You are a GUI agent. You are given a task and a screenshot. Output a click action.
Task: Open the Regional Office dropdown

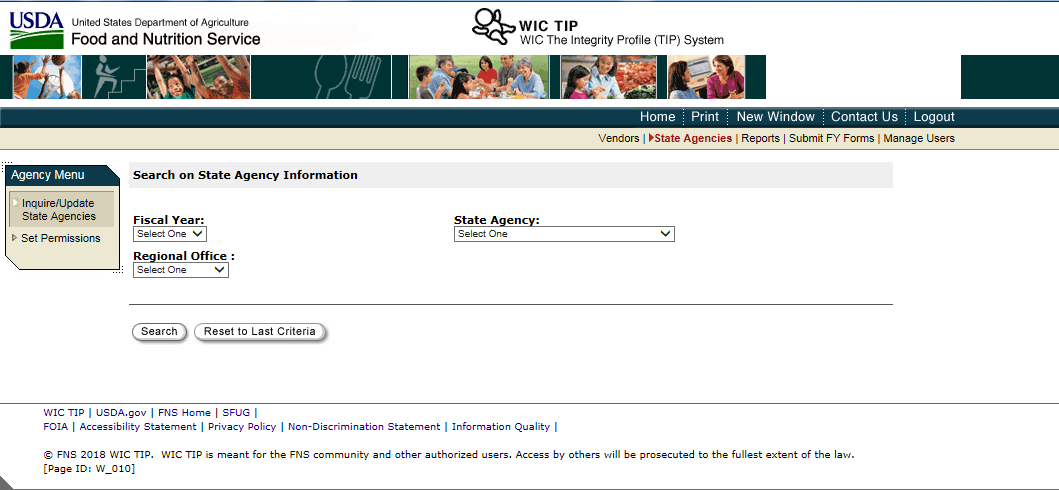pyautogui.click(x=181, y=269)
